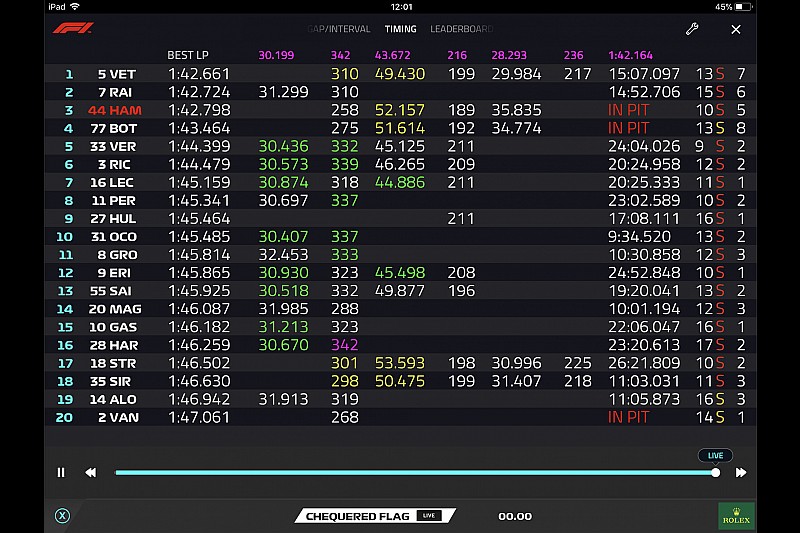Select the TIMING tab
800x533 pixels.
coord(401,29)
